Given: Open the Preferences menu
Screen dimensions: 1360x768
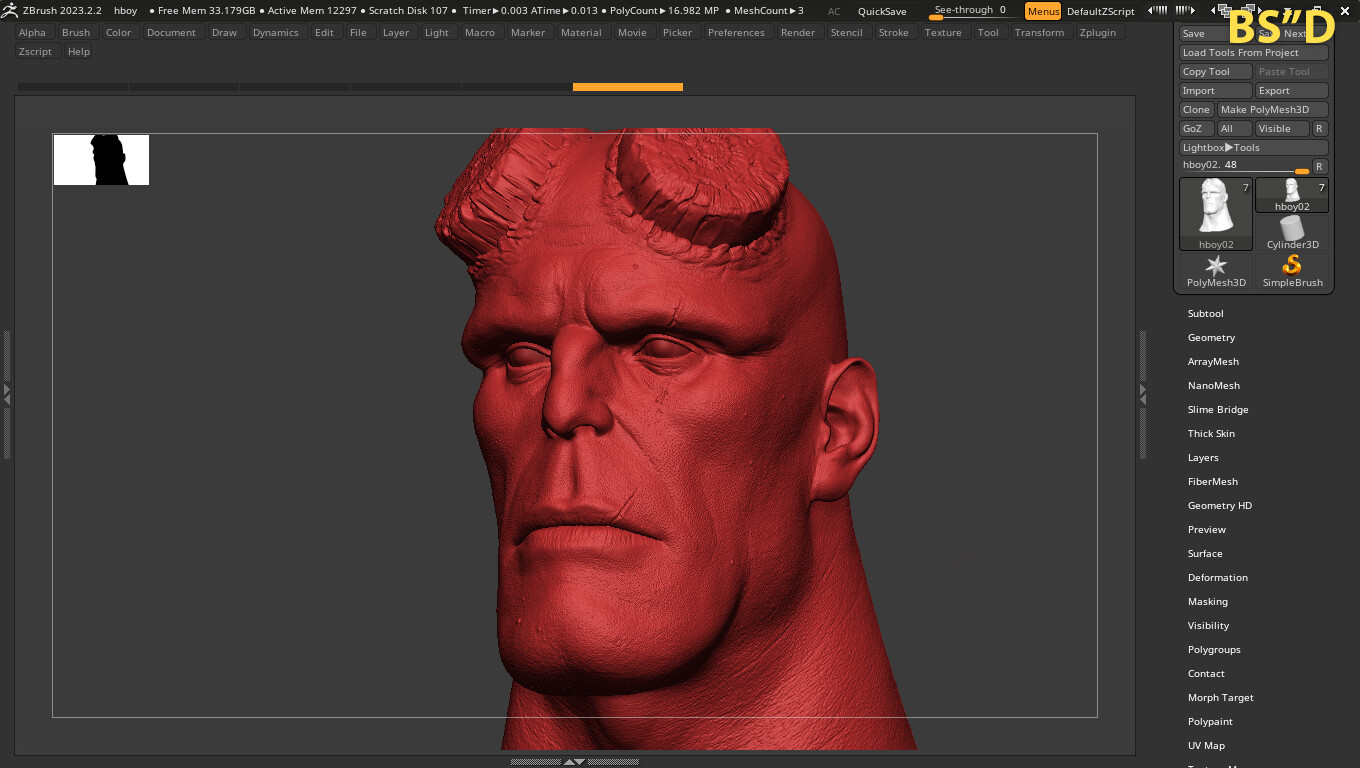Looking at the screenshot, I should (736, 33).
